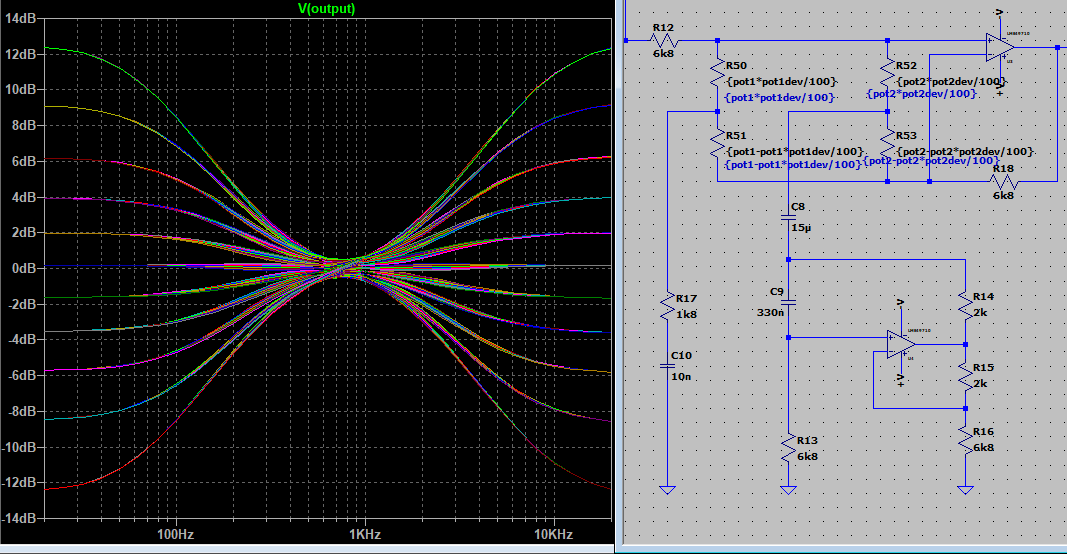The width and height of the screenshot is (1067, 554).
Task: Click the C8 name label
Action: point(798,206)
